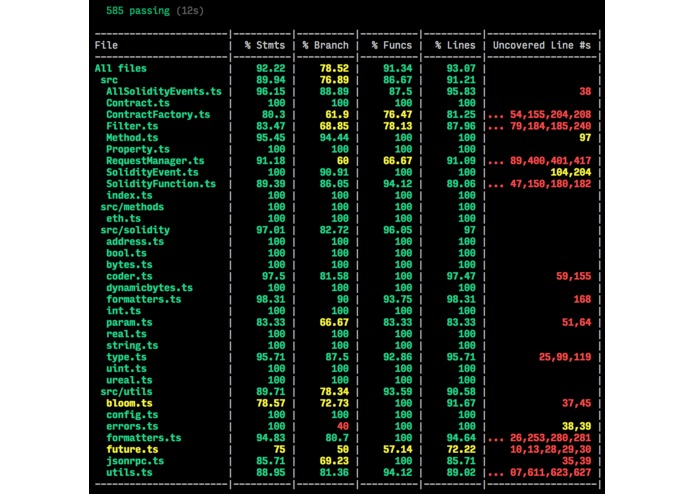Click the yellow 'bloom.ts' file name

[x=129, y=403]
